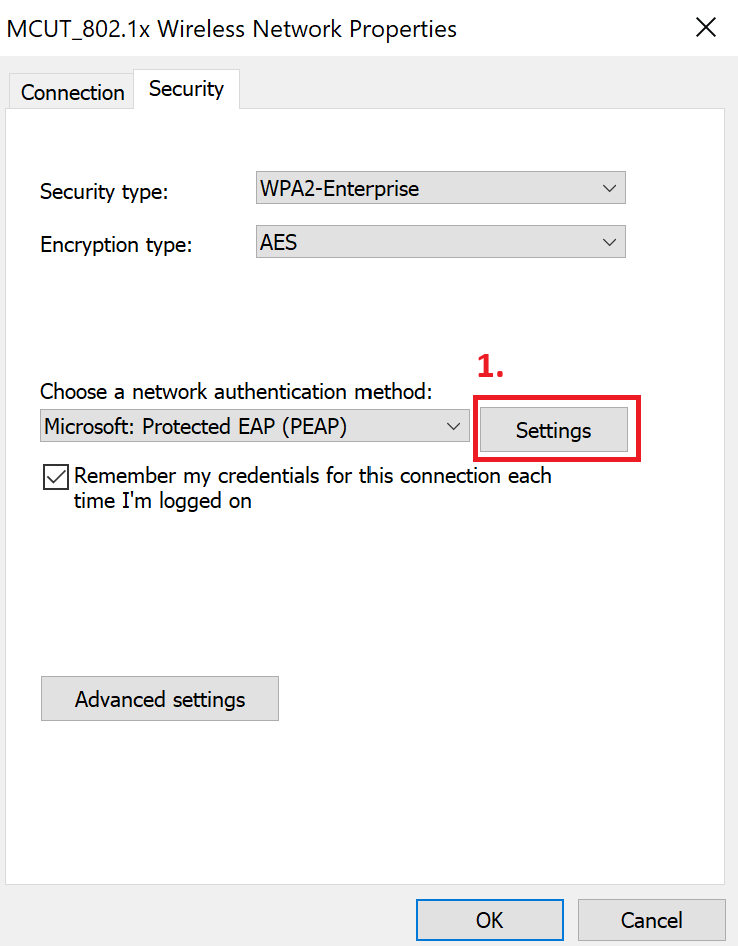Expand the AES encryption type dropdown
Screen dimensions: 738x946
(440, 242)
